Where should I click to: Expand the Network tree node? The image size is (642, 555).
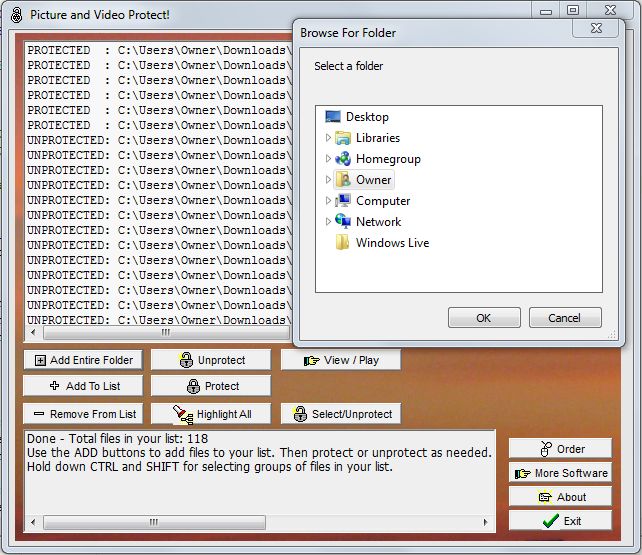328,222
